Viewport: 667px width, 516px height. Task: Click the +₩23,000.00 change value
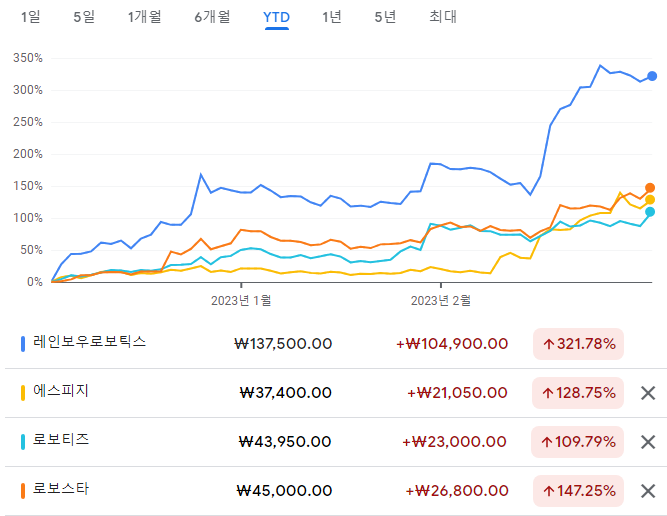coord(454,442)
